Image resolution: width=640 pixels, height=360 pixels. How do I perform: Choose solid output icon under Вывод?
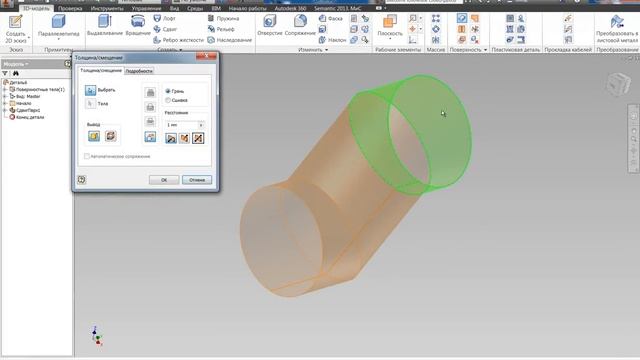94,136
